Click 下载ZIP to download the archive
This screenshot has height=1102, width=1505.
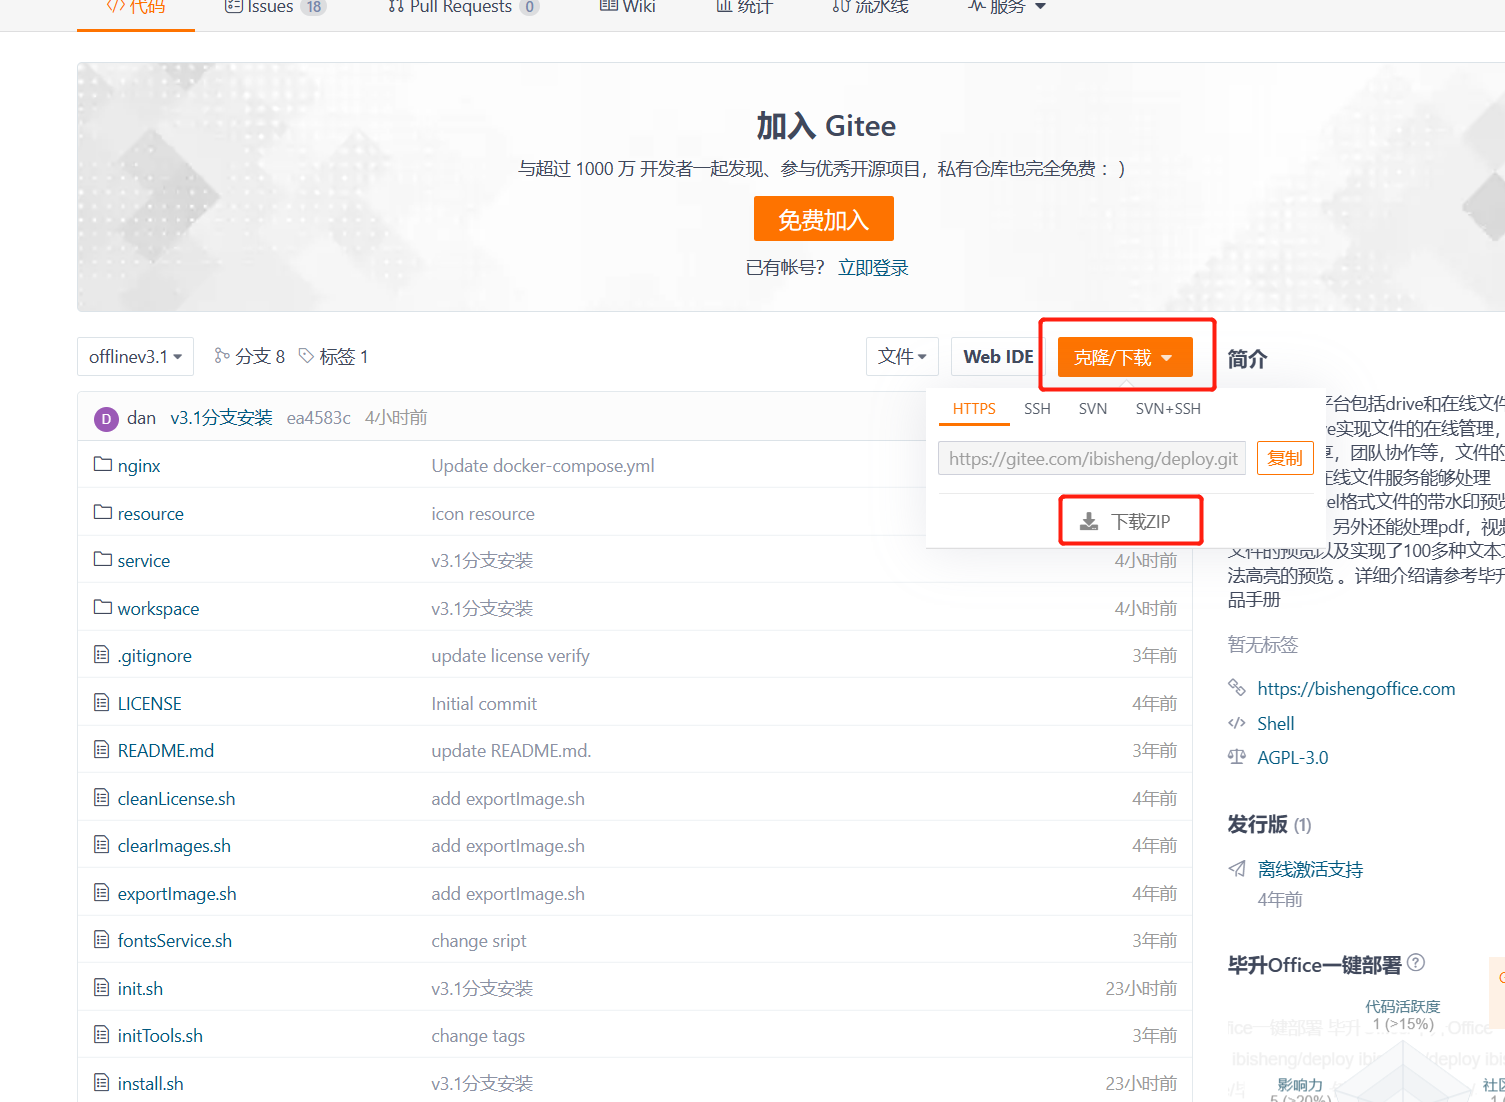tap(1126, 522)
